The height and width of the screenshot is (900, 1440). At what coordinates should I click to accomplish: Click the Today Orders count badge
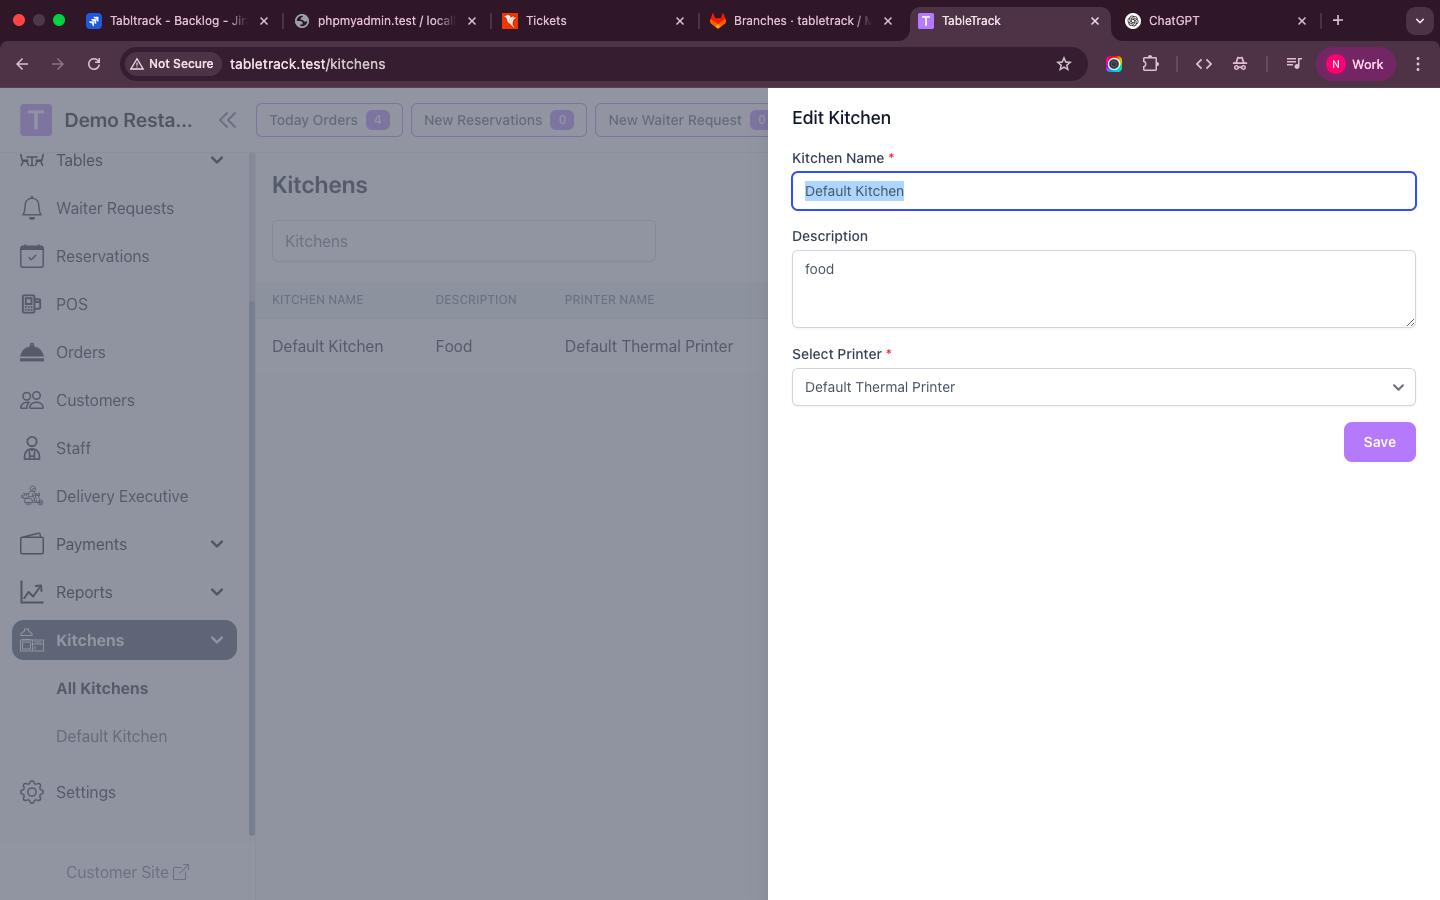click(378, 119)
